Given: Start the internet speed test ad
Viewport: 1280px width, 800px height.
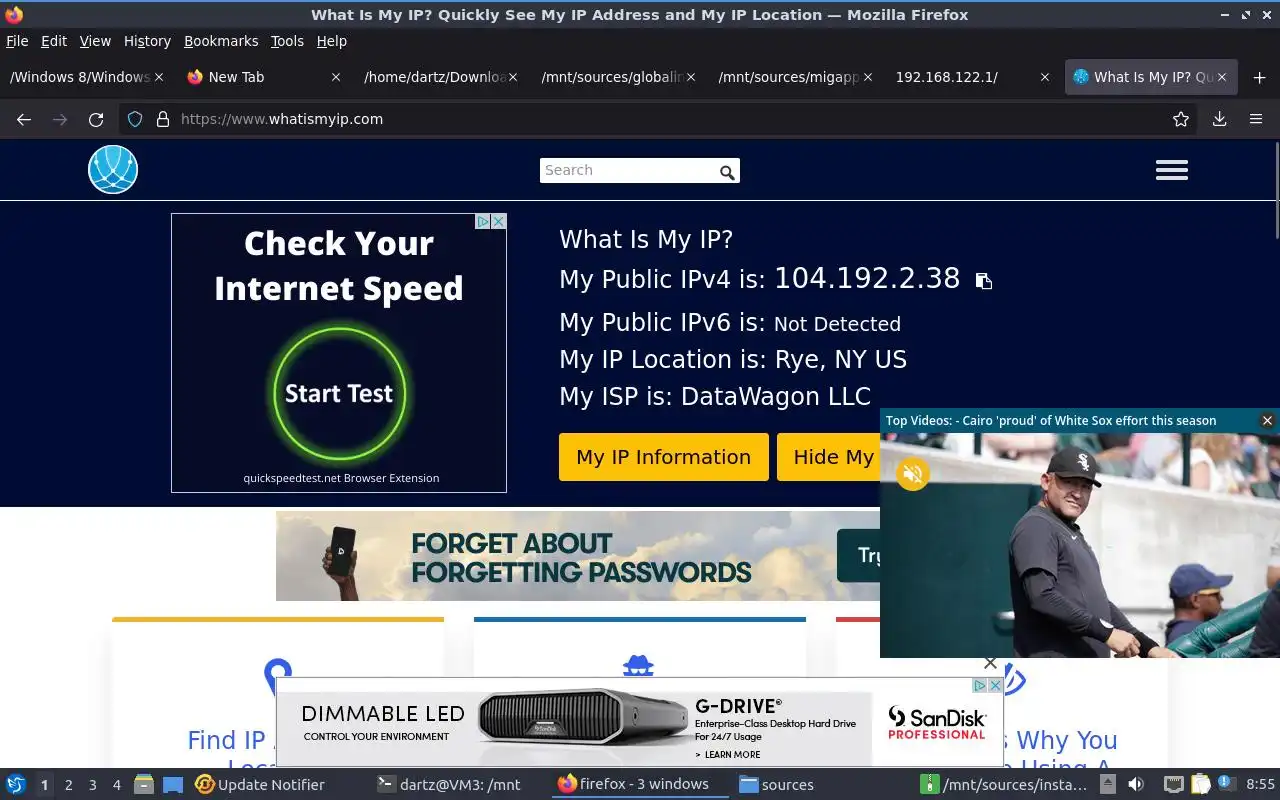Looking at the screenshot, I should pyautogui.click(x=339, y=393).
